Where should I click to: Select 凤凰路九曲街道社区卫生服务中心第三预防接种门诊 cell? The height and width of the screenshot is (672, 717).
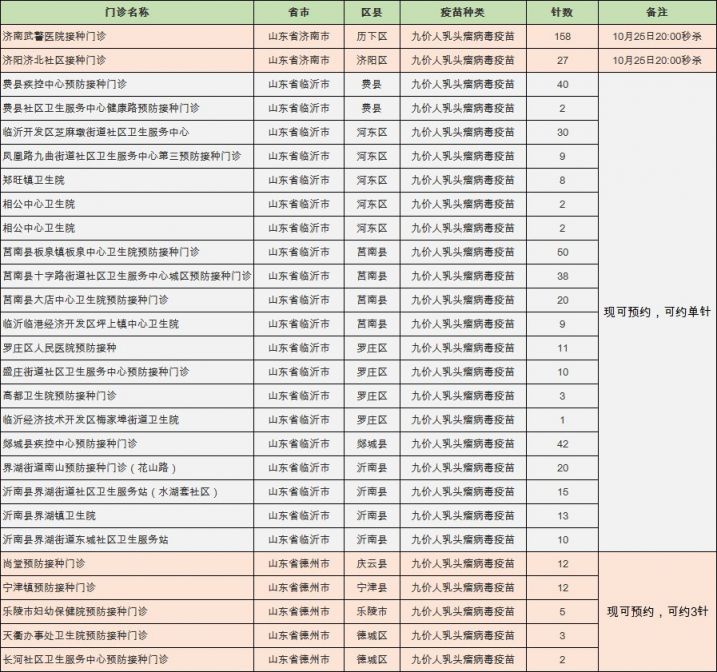click(x=127, y=156)
